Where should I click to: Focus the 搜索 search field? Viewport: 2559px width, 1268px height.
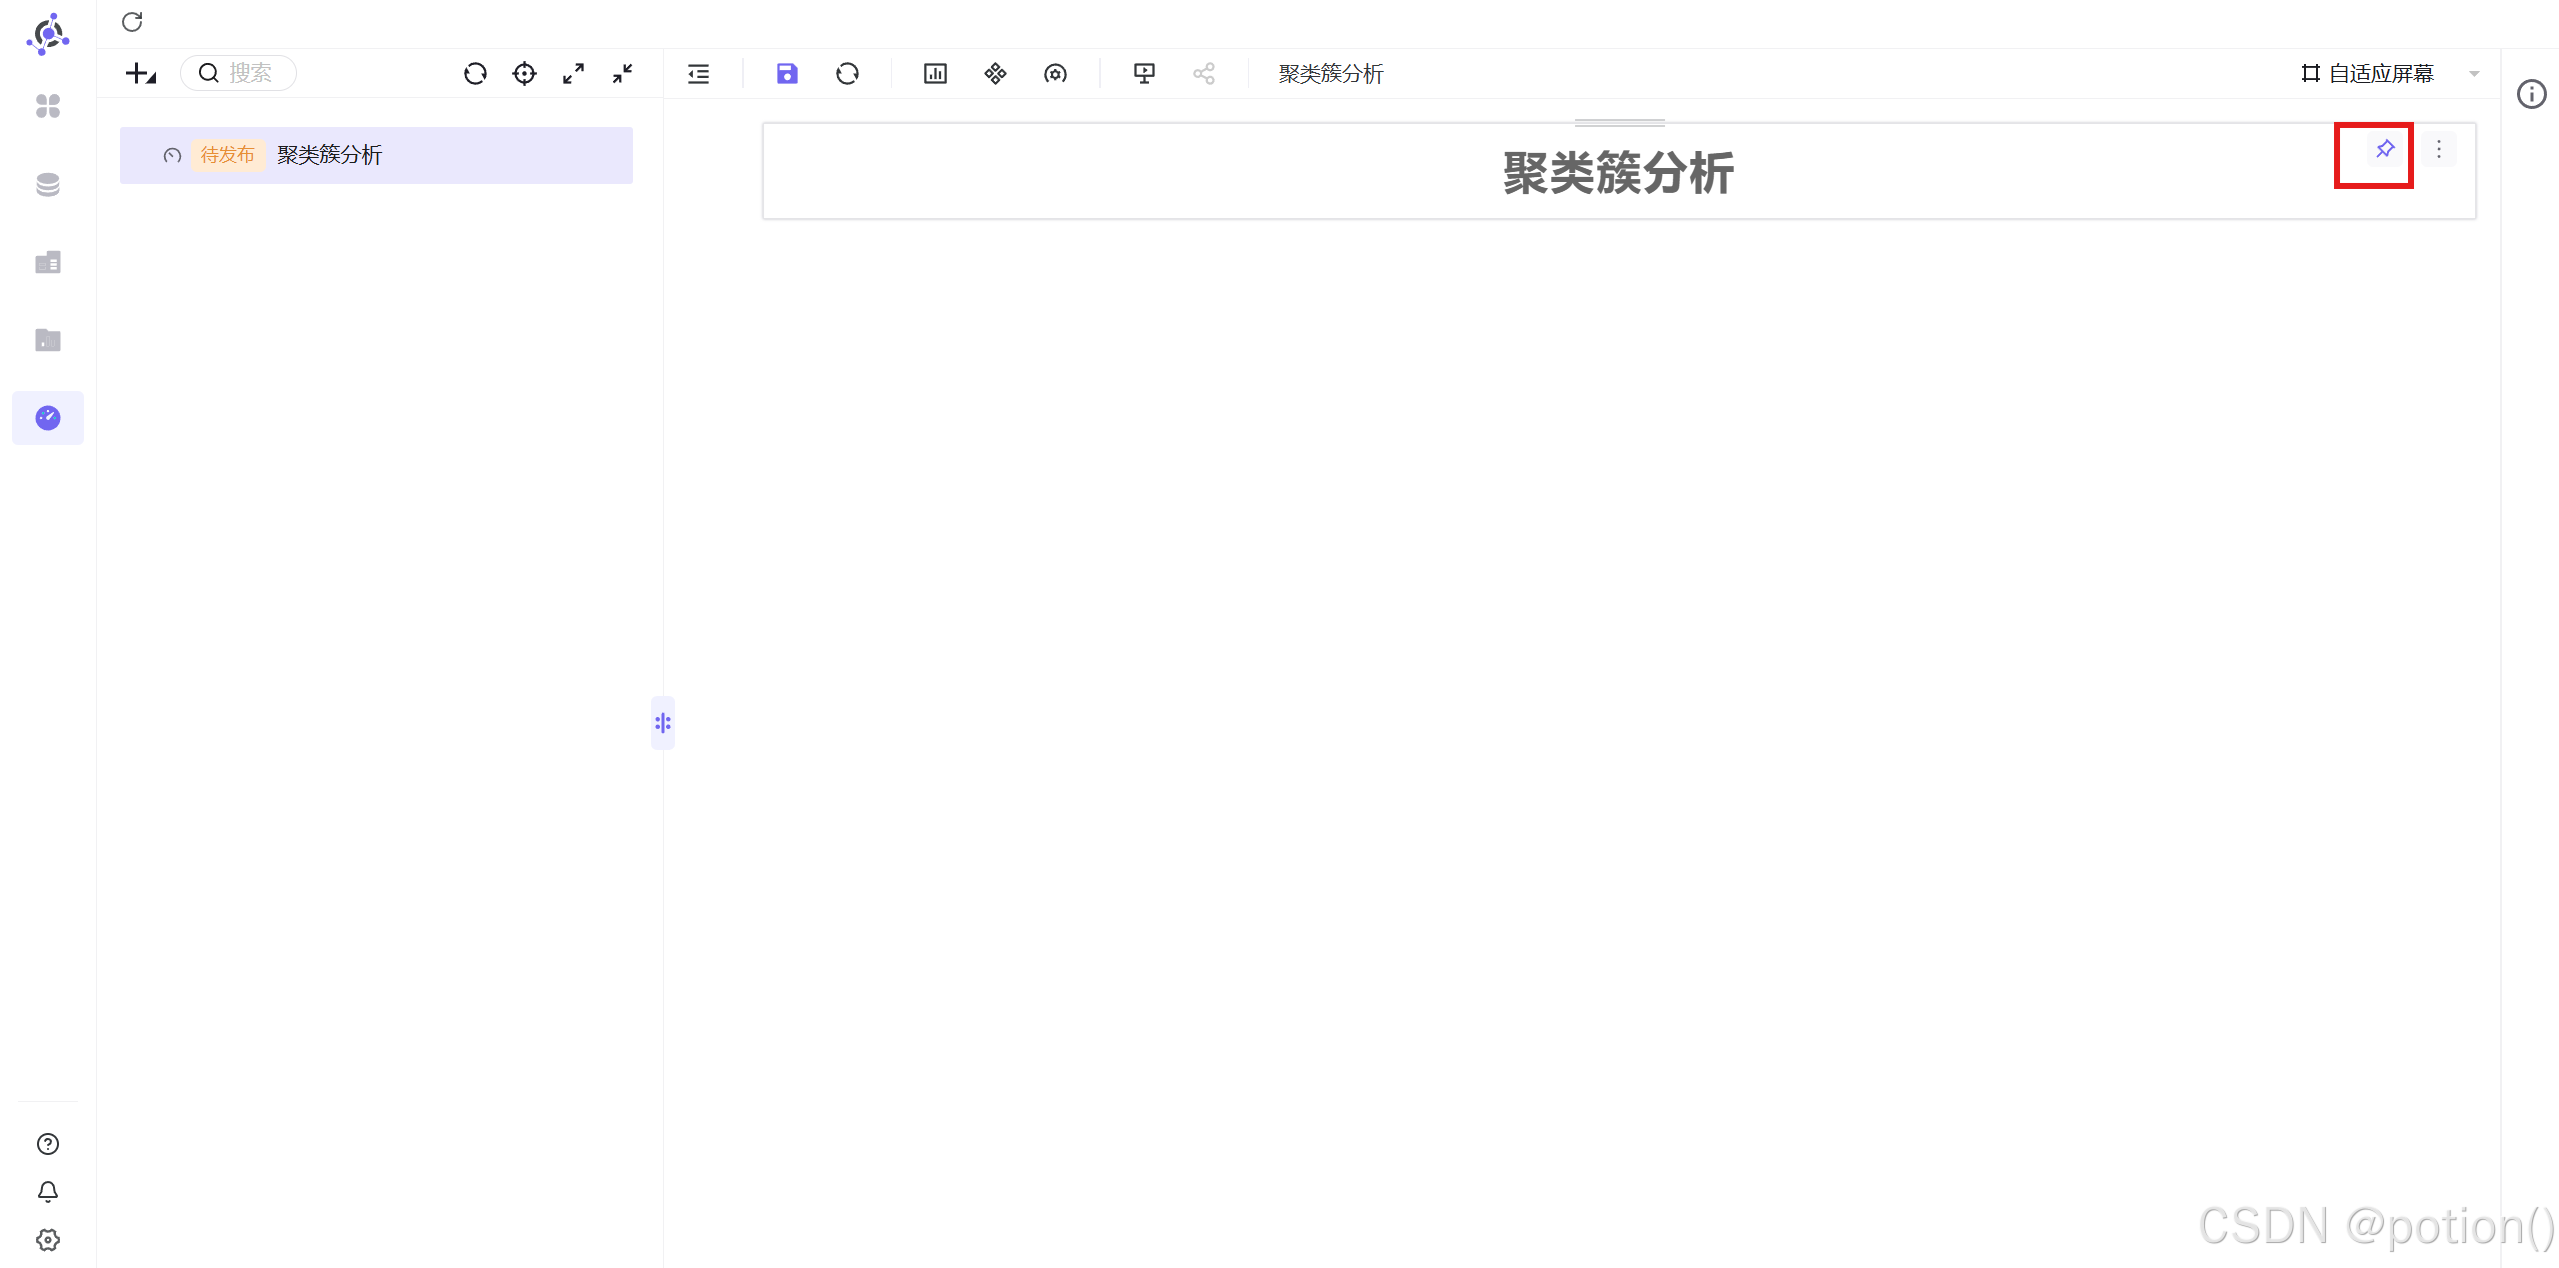(x=239, y=73)
